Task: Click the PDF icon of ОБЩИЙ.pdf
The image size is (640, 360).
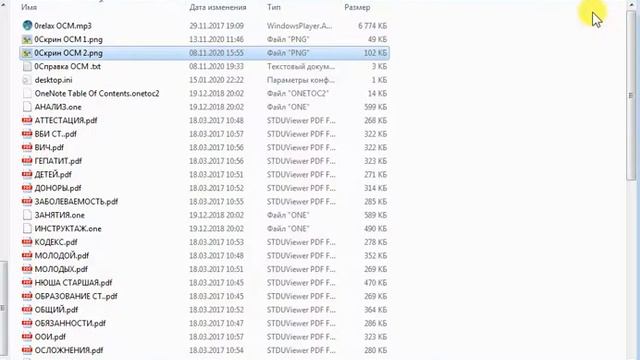Action: point(27,309)
